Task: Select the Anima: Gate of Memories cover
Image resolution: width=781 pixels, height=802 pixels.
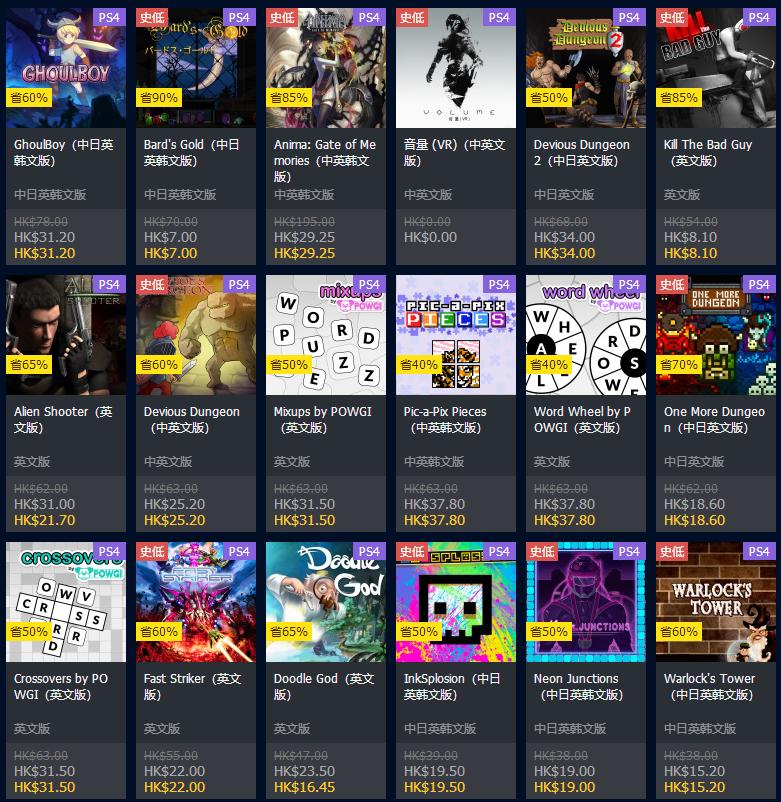Action: [x=326, y=68]
